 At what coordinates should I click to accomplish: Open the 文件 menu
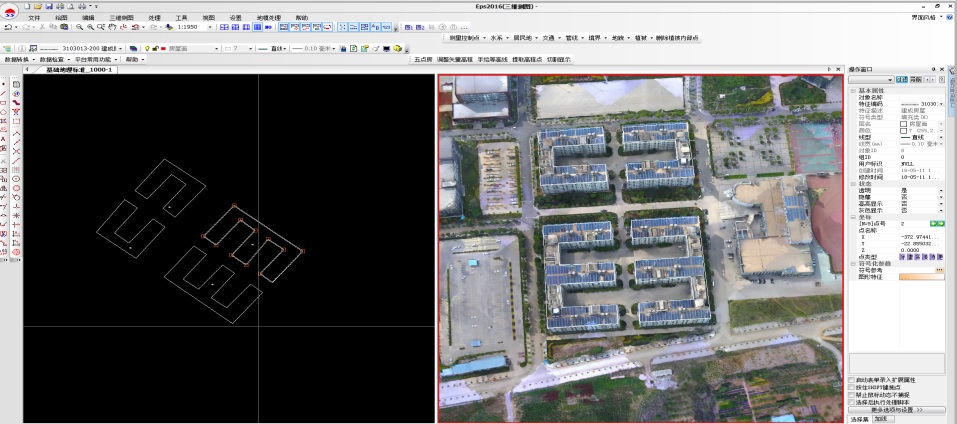(35, 17)
